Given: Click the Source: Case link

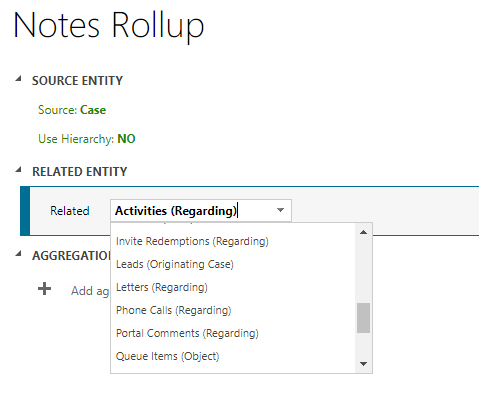Looking at the screenshot, I should pos(72,110).
